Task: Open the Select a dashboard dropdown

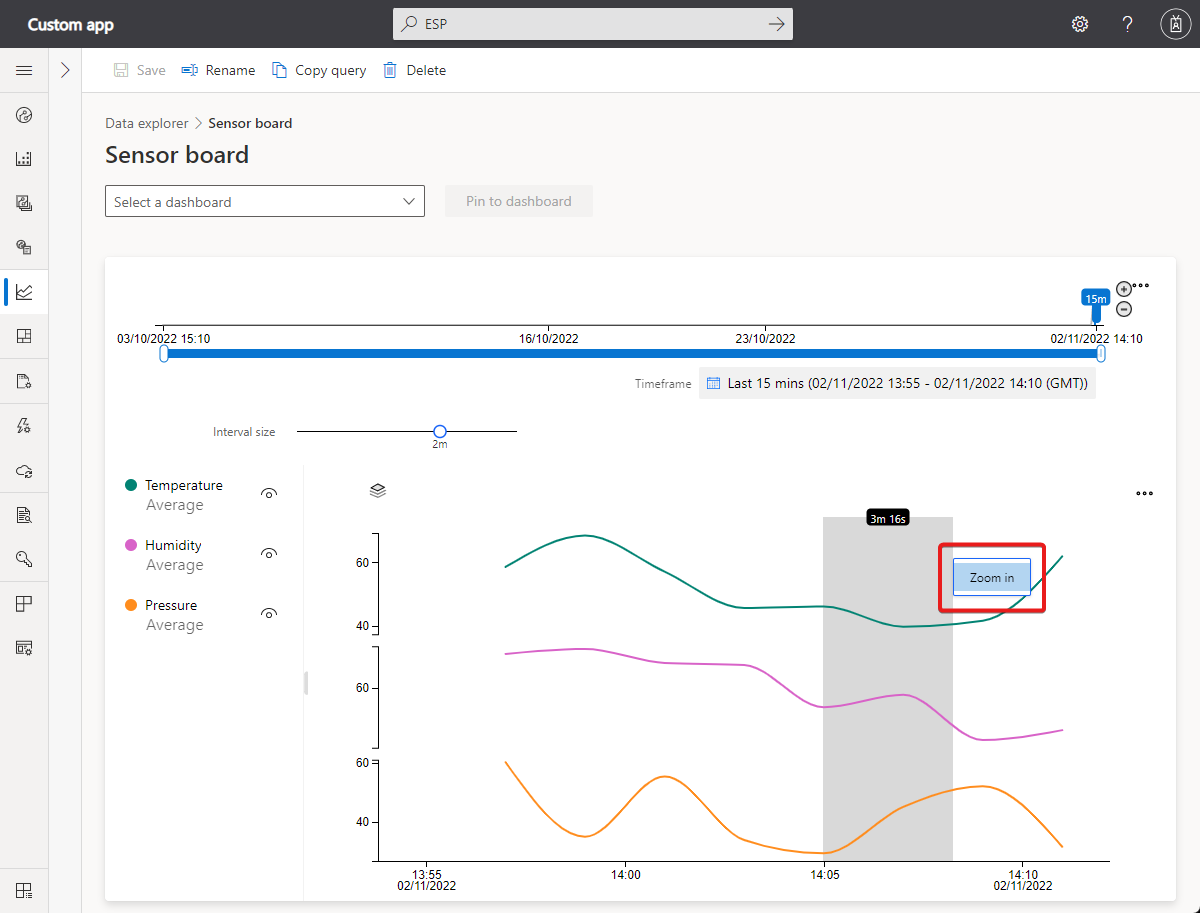Action: coord(264,201)
